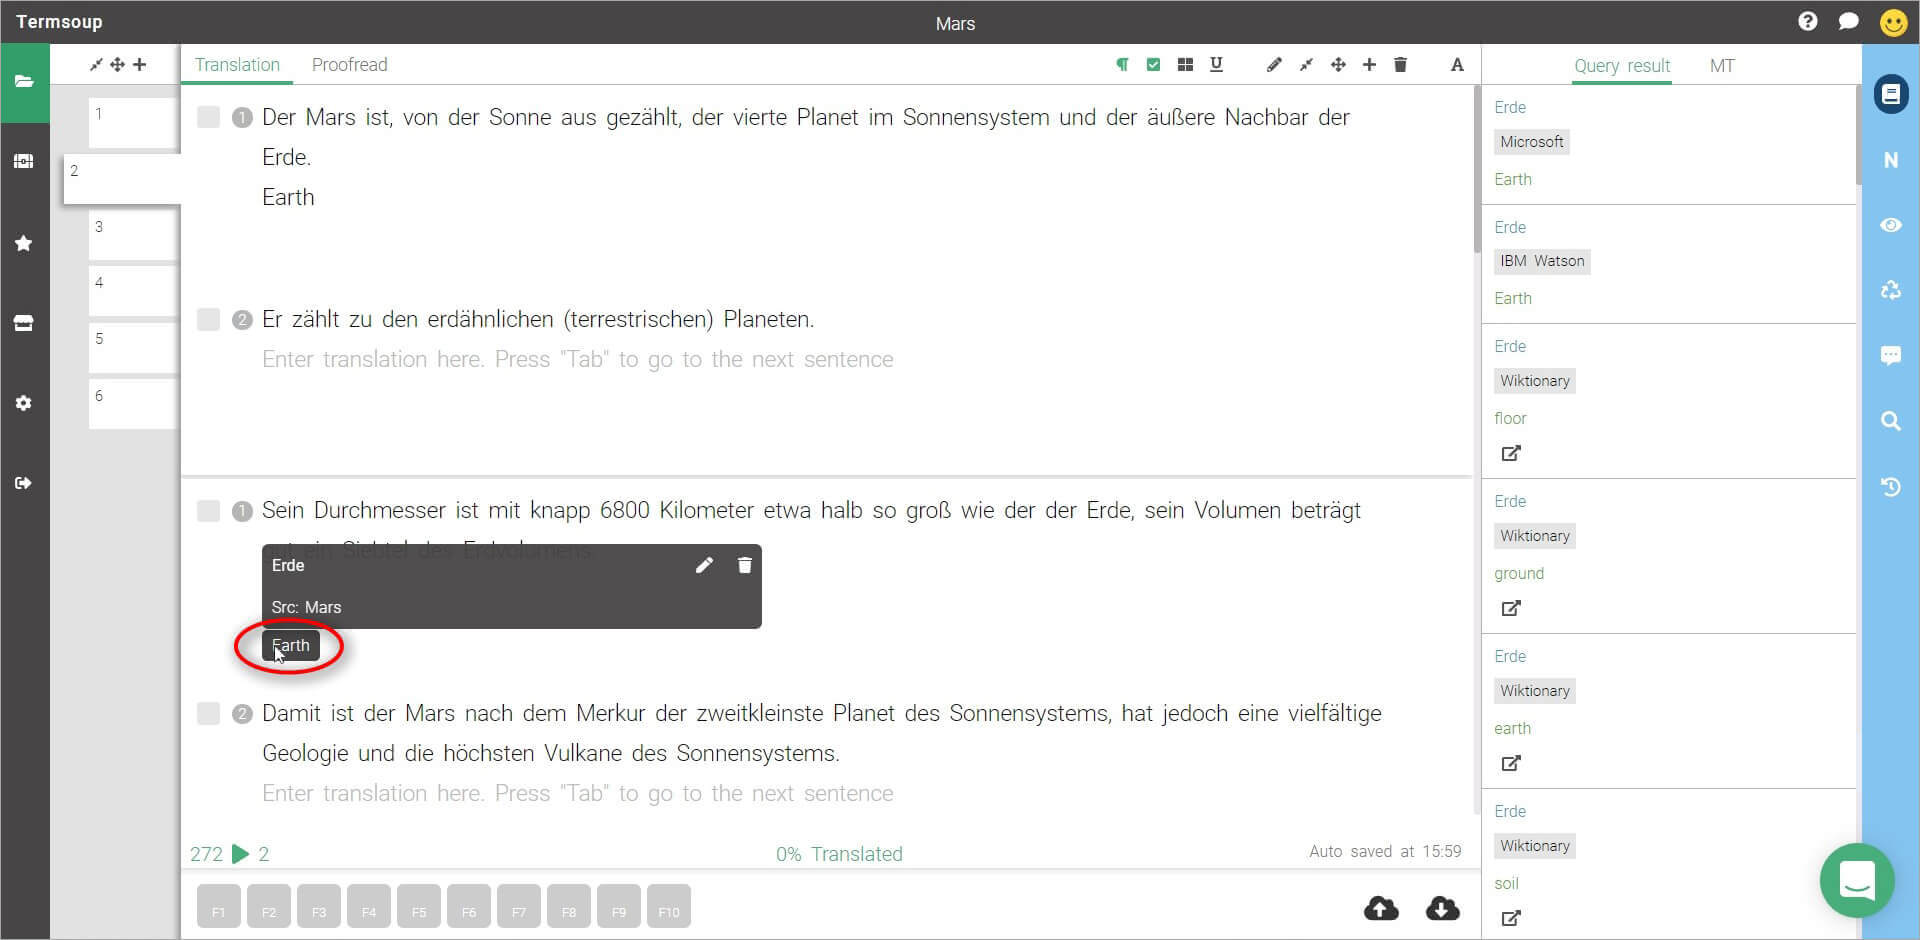Click the plus icon above page thumbnails
The image size is (1920, 940).
coord(140,64)
